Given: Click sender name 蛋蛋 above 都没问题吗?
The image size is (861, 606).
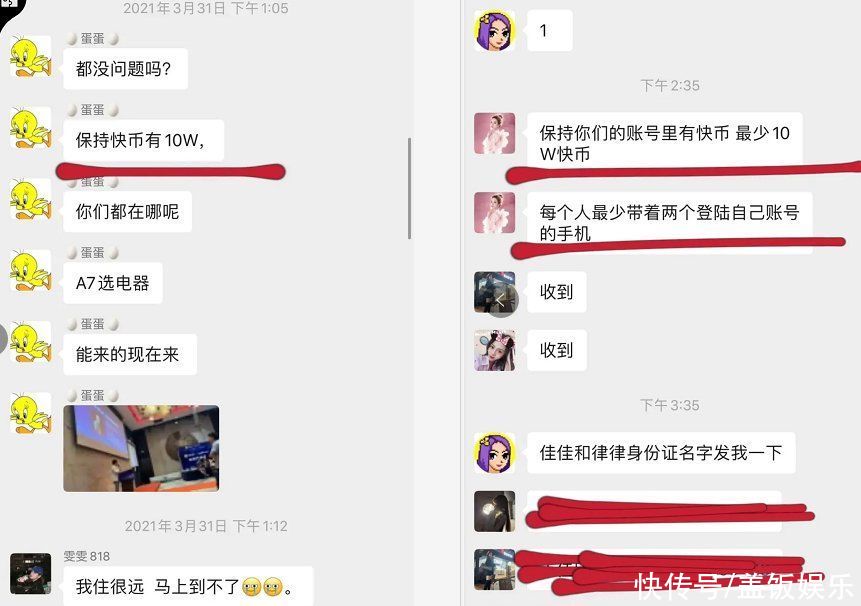Looking at the screenshot, I should coord(92,38).
